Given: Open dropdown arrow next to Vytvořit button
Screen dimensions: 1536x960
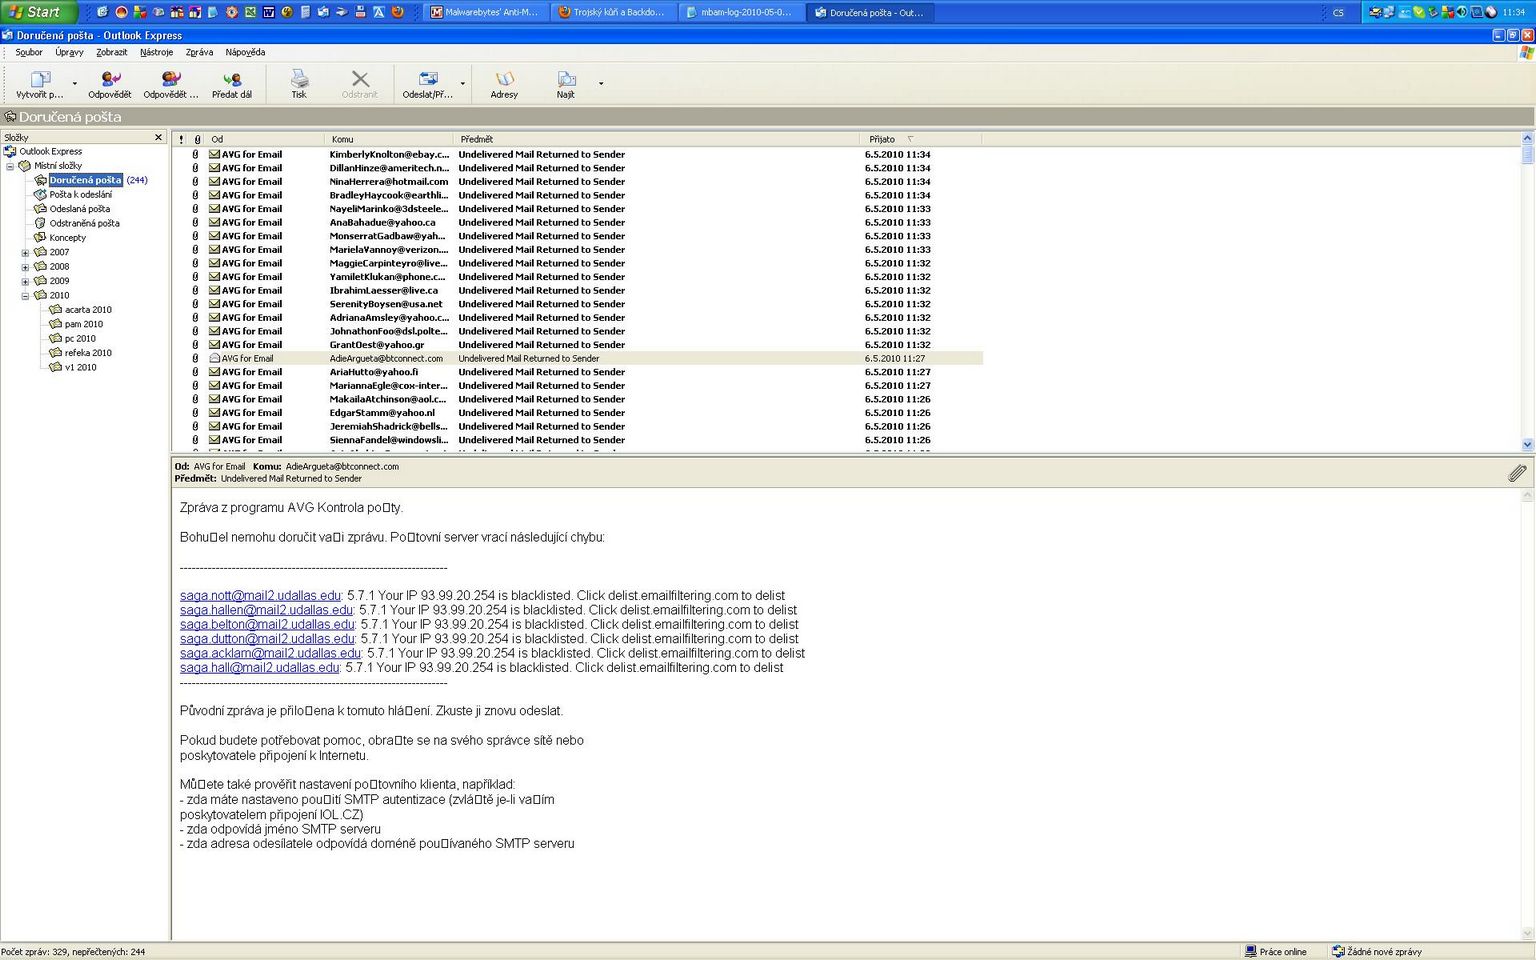Looking at the screenshot, I should tap(75, 84).
